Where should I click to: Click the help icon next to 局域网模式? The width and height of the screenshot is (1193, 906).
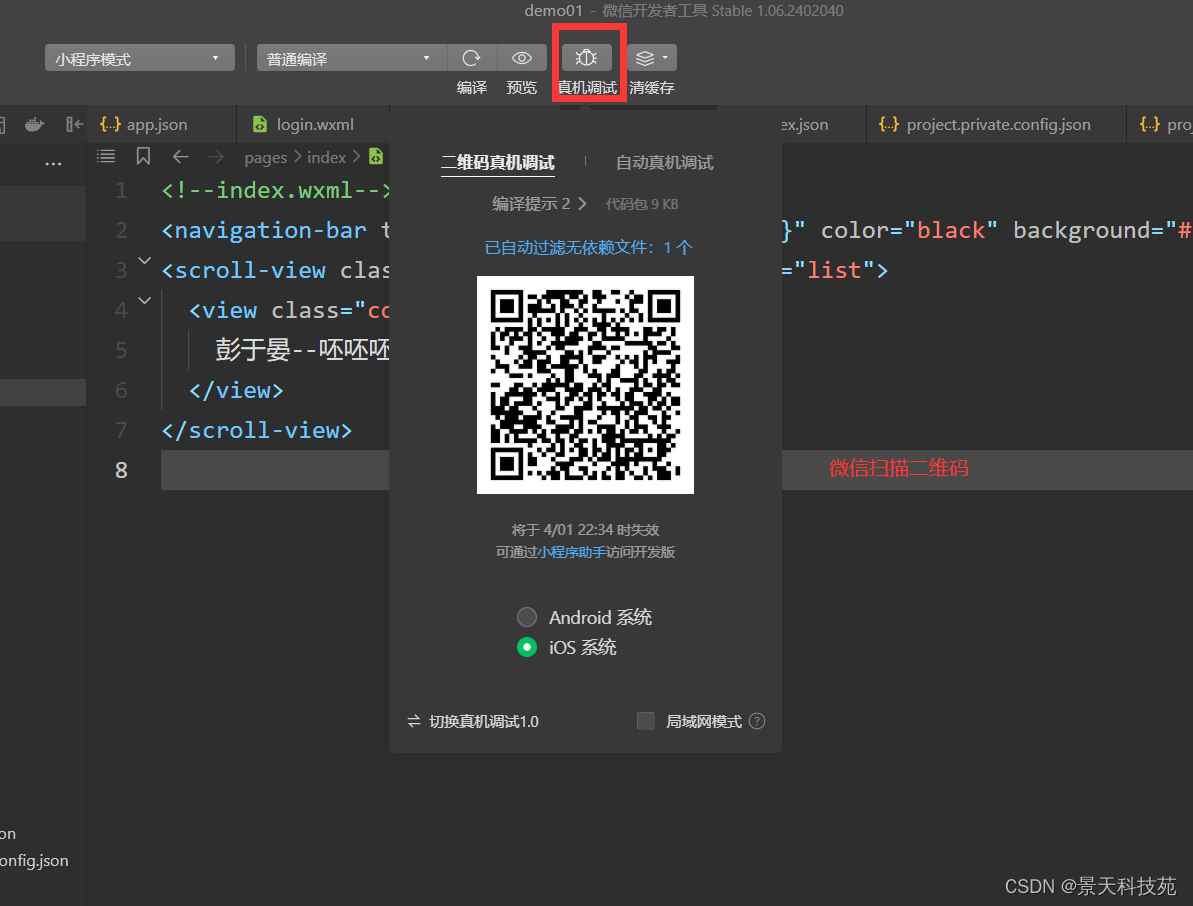(x=757, y=721)
